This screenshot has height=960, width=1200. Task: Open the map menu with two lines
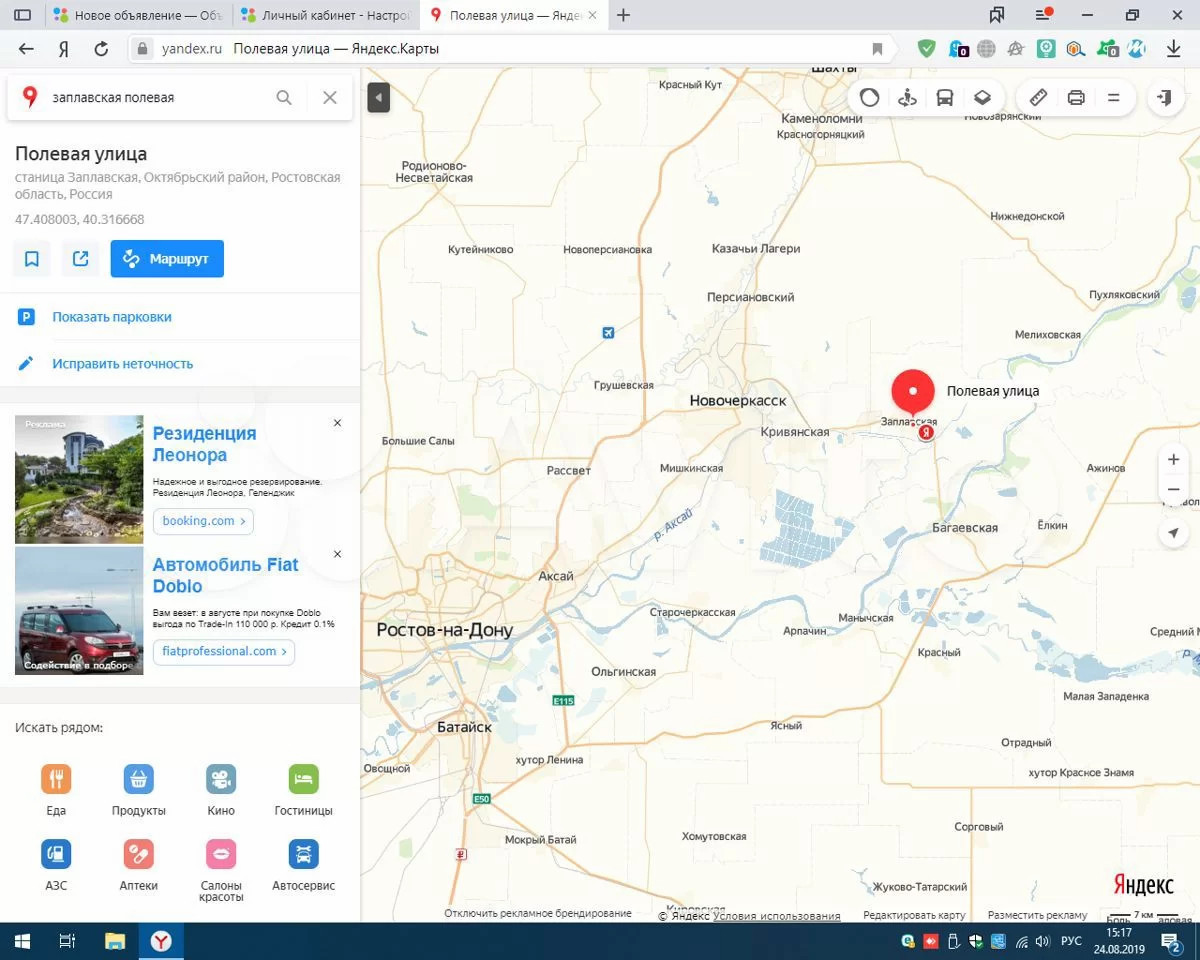click(x=1113, y=97)
